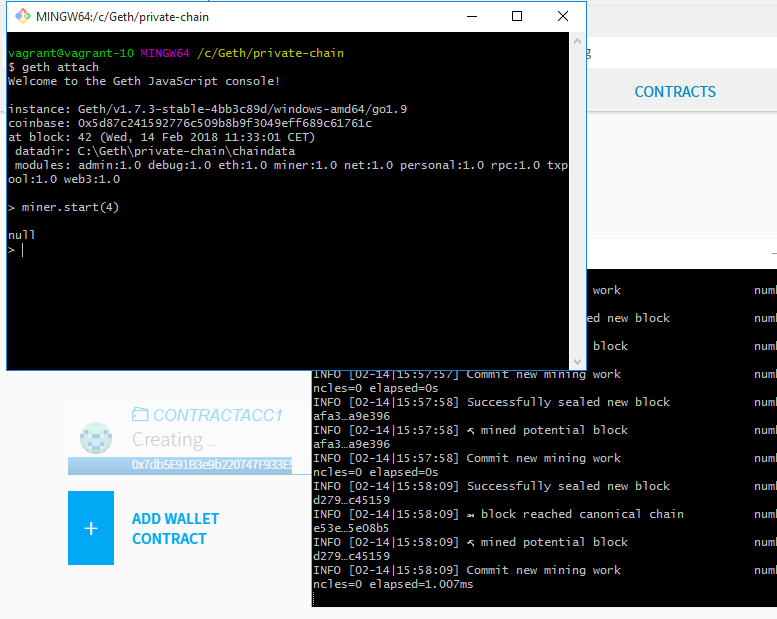Image resolution: width=777 pixels, height=619 pixels.
Task: Click 15:58:09 'Commit new mining work' log line
Action: tap(467, 570)
